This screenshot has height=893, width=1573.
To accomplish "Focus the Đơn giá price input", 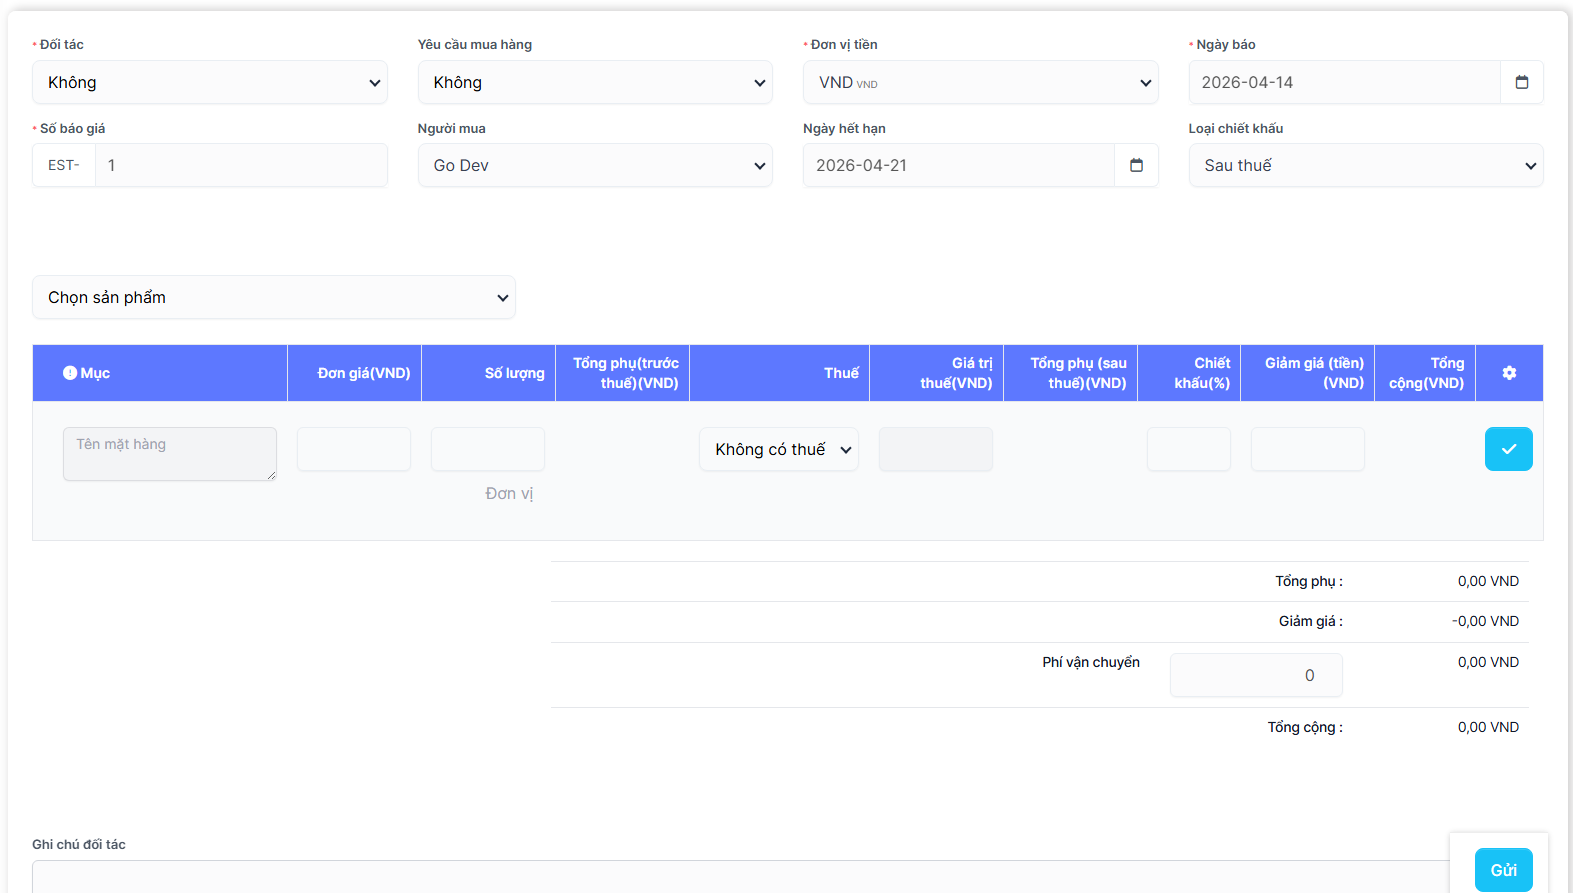I will pyautogui.click(x=354, y=449).
